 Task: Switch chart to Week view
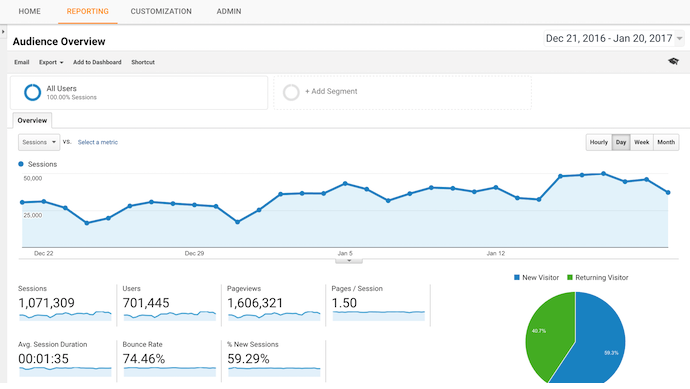click(x=642, y=142)
